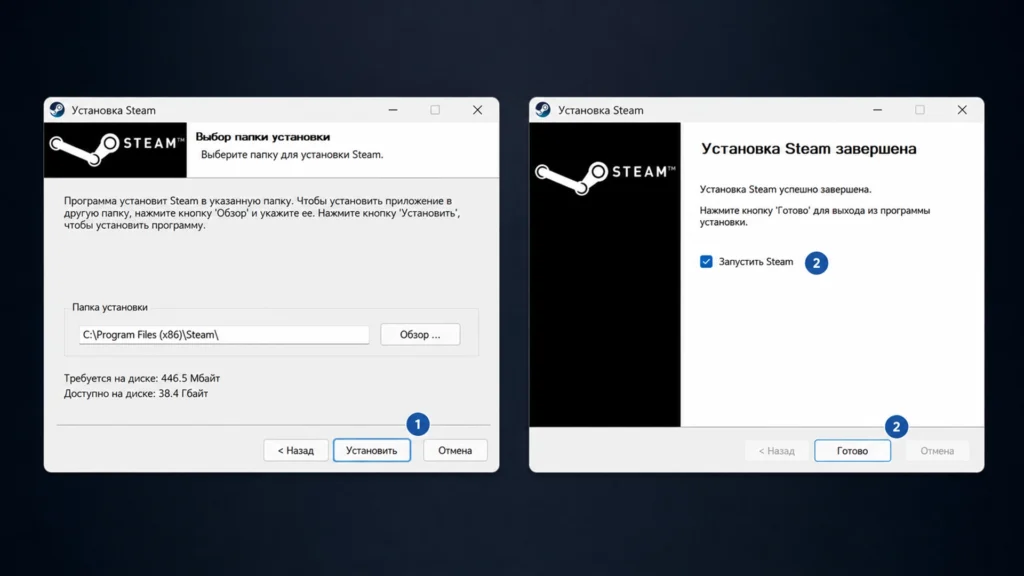Click text 'Установка Steam успешно завершена.'

click(786, 189)
